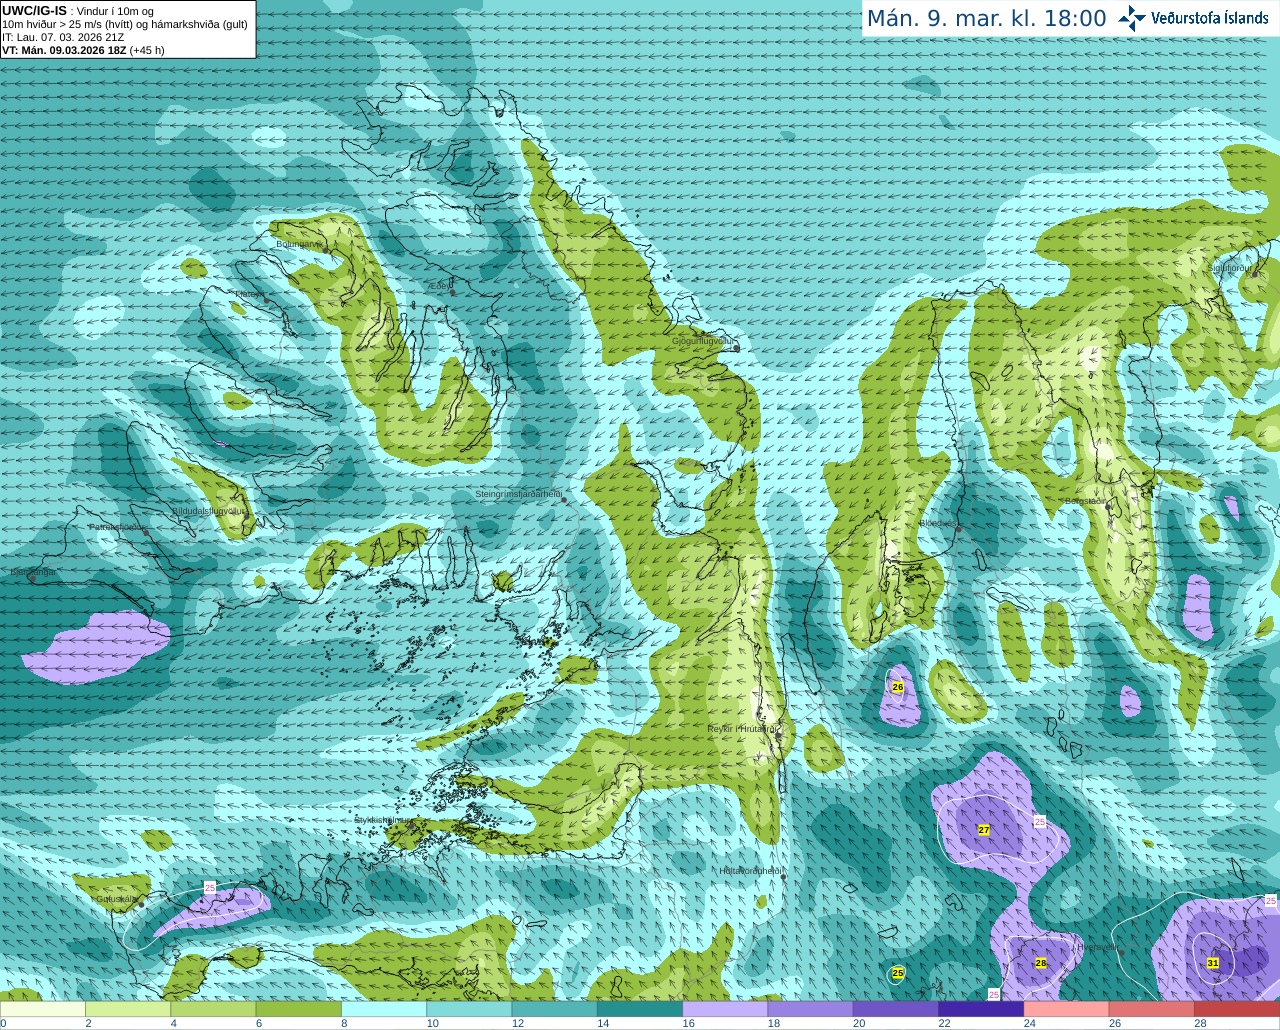Click the white 25 contour label beside the 27 marker
The width and height of the screenshot is (1280, 1030).
click(1040, 821)
